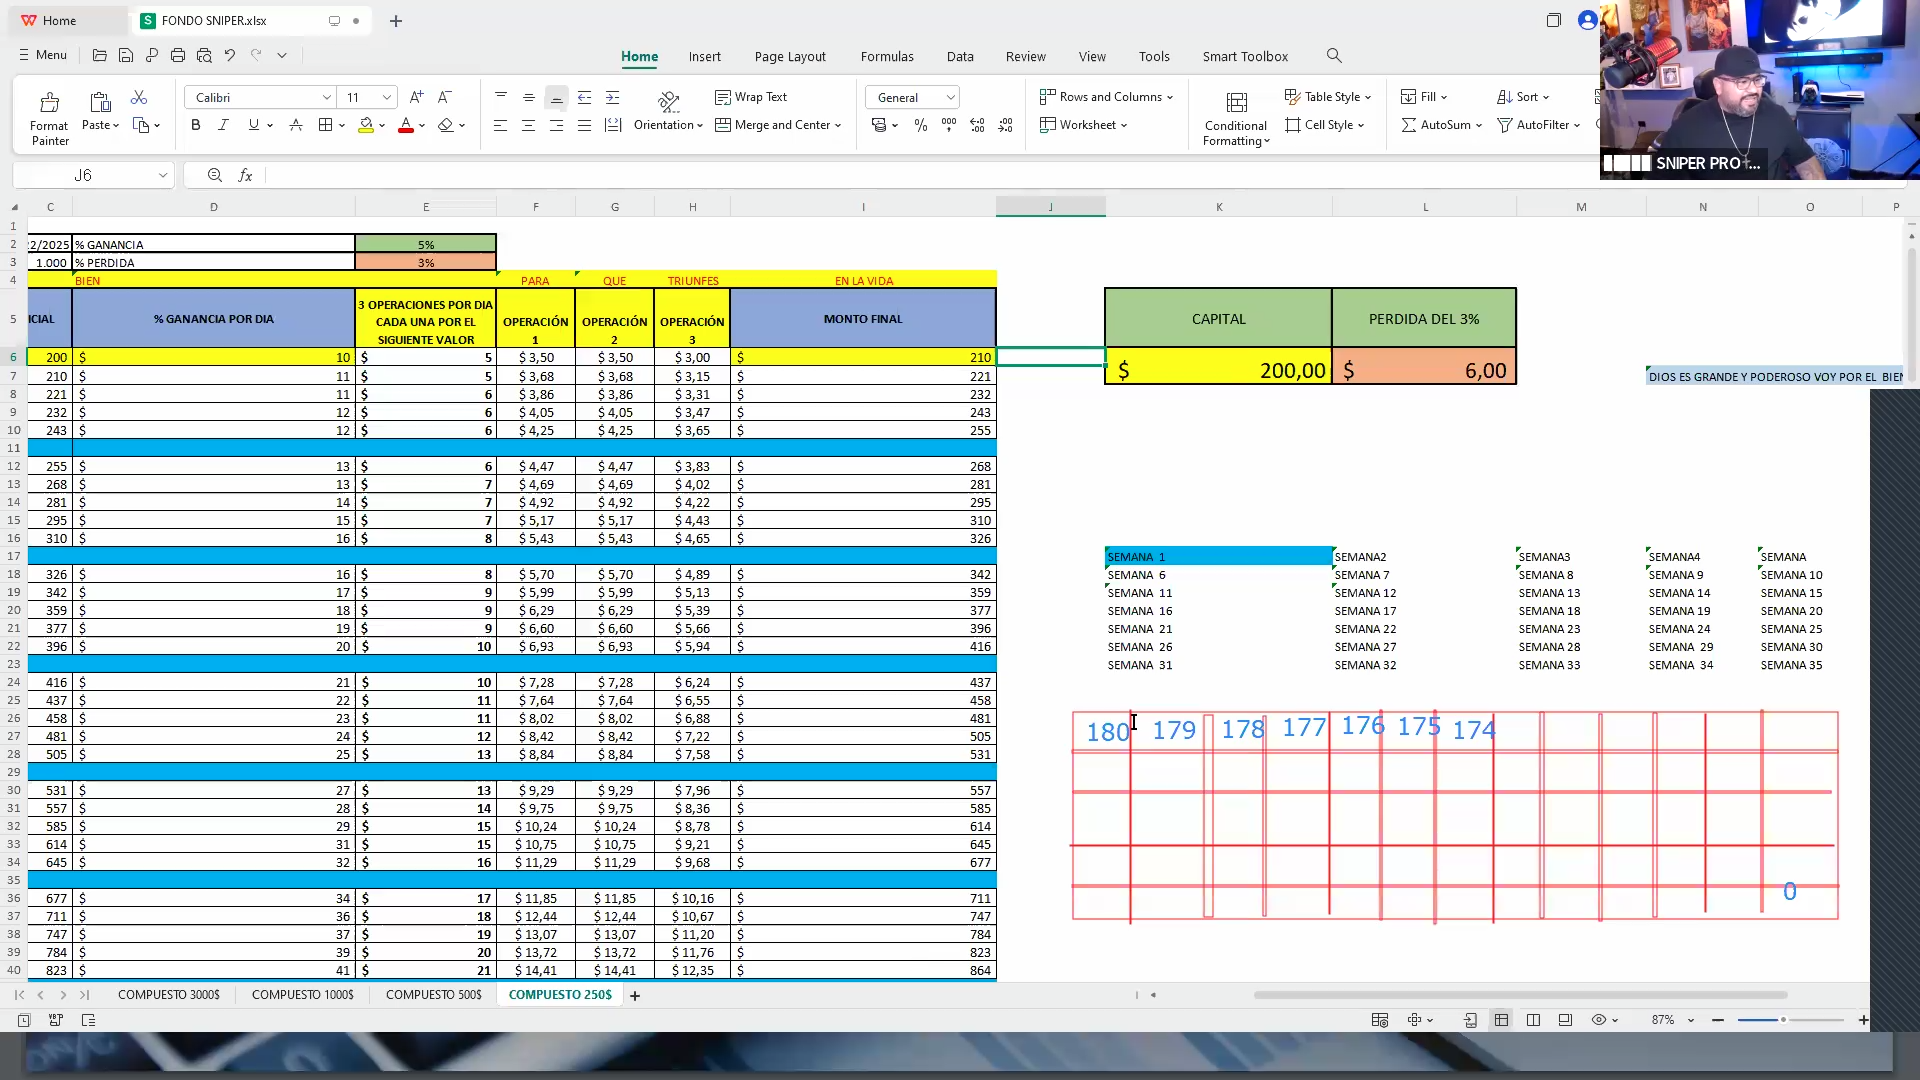This screenshot has width=1920, height=1080.
Task: Click the AutoSum button
Action: tap(1440, 125)
